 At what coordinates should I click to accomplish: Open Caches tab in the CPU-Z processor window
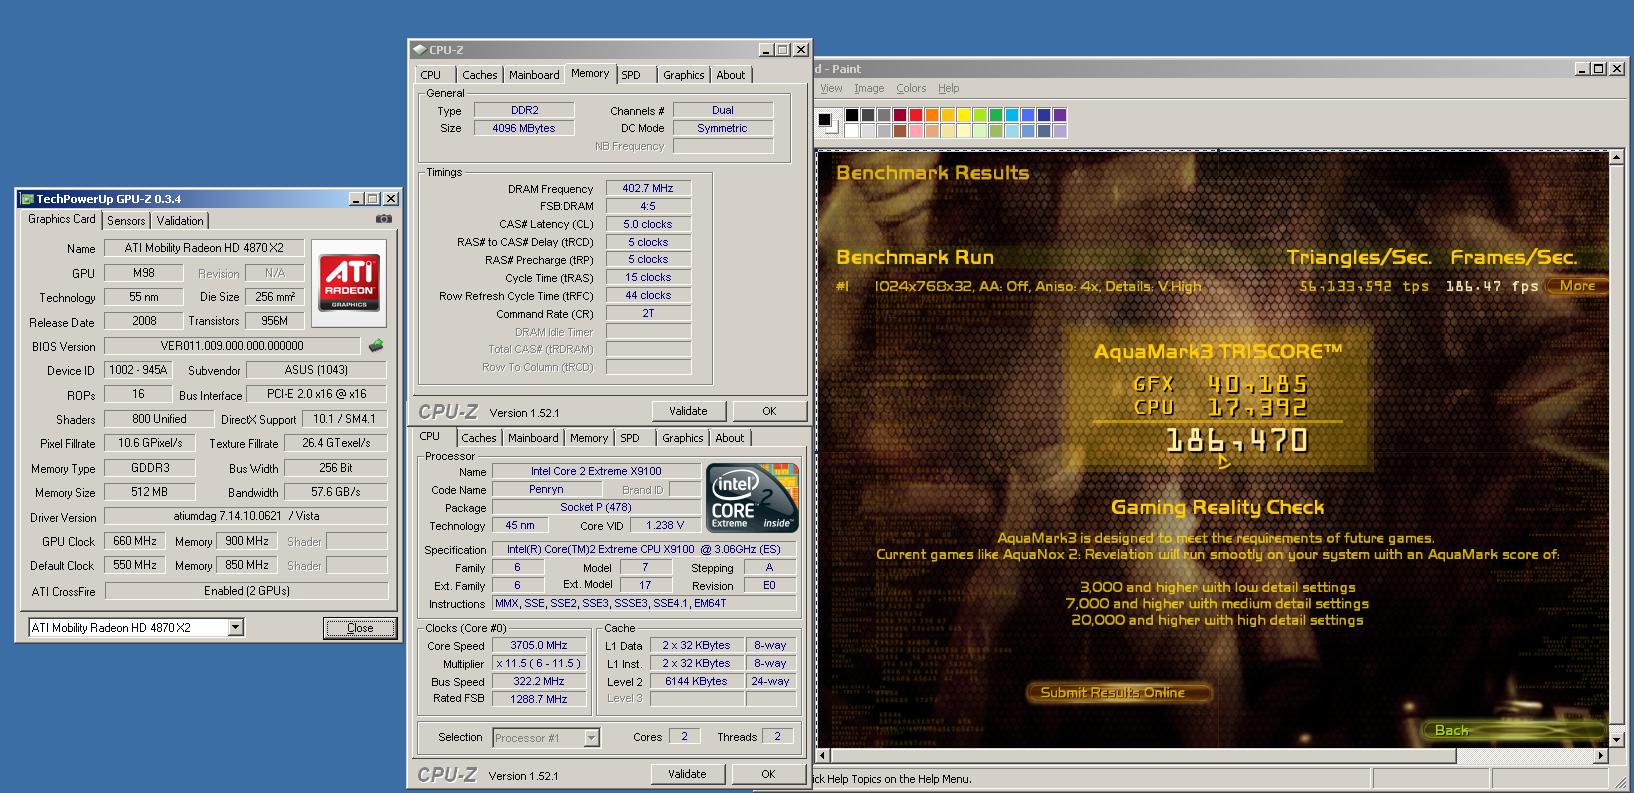[x=478, y=438]
